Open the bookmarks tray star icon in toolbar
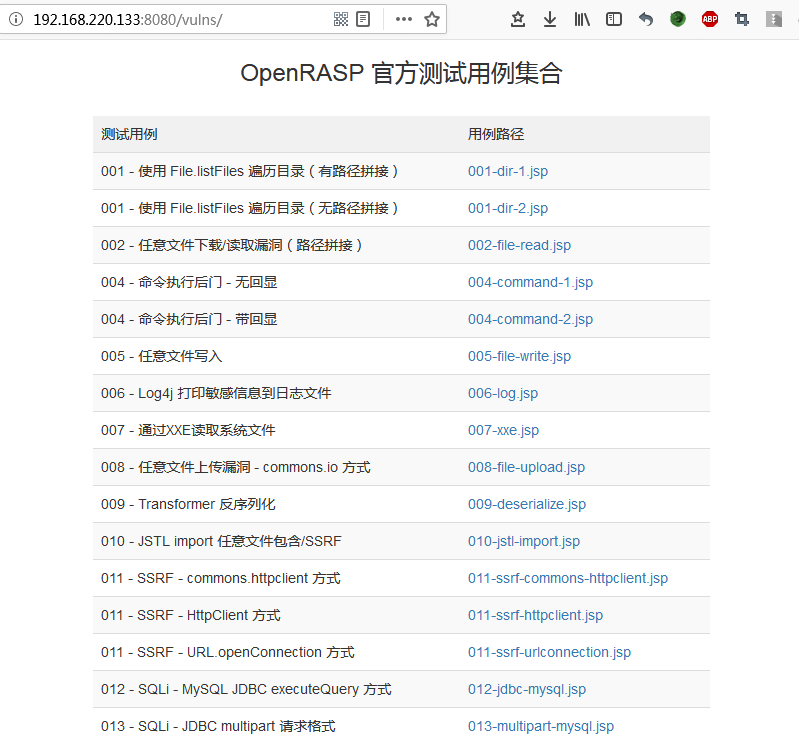 click(518, 19)
